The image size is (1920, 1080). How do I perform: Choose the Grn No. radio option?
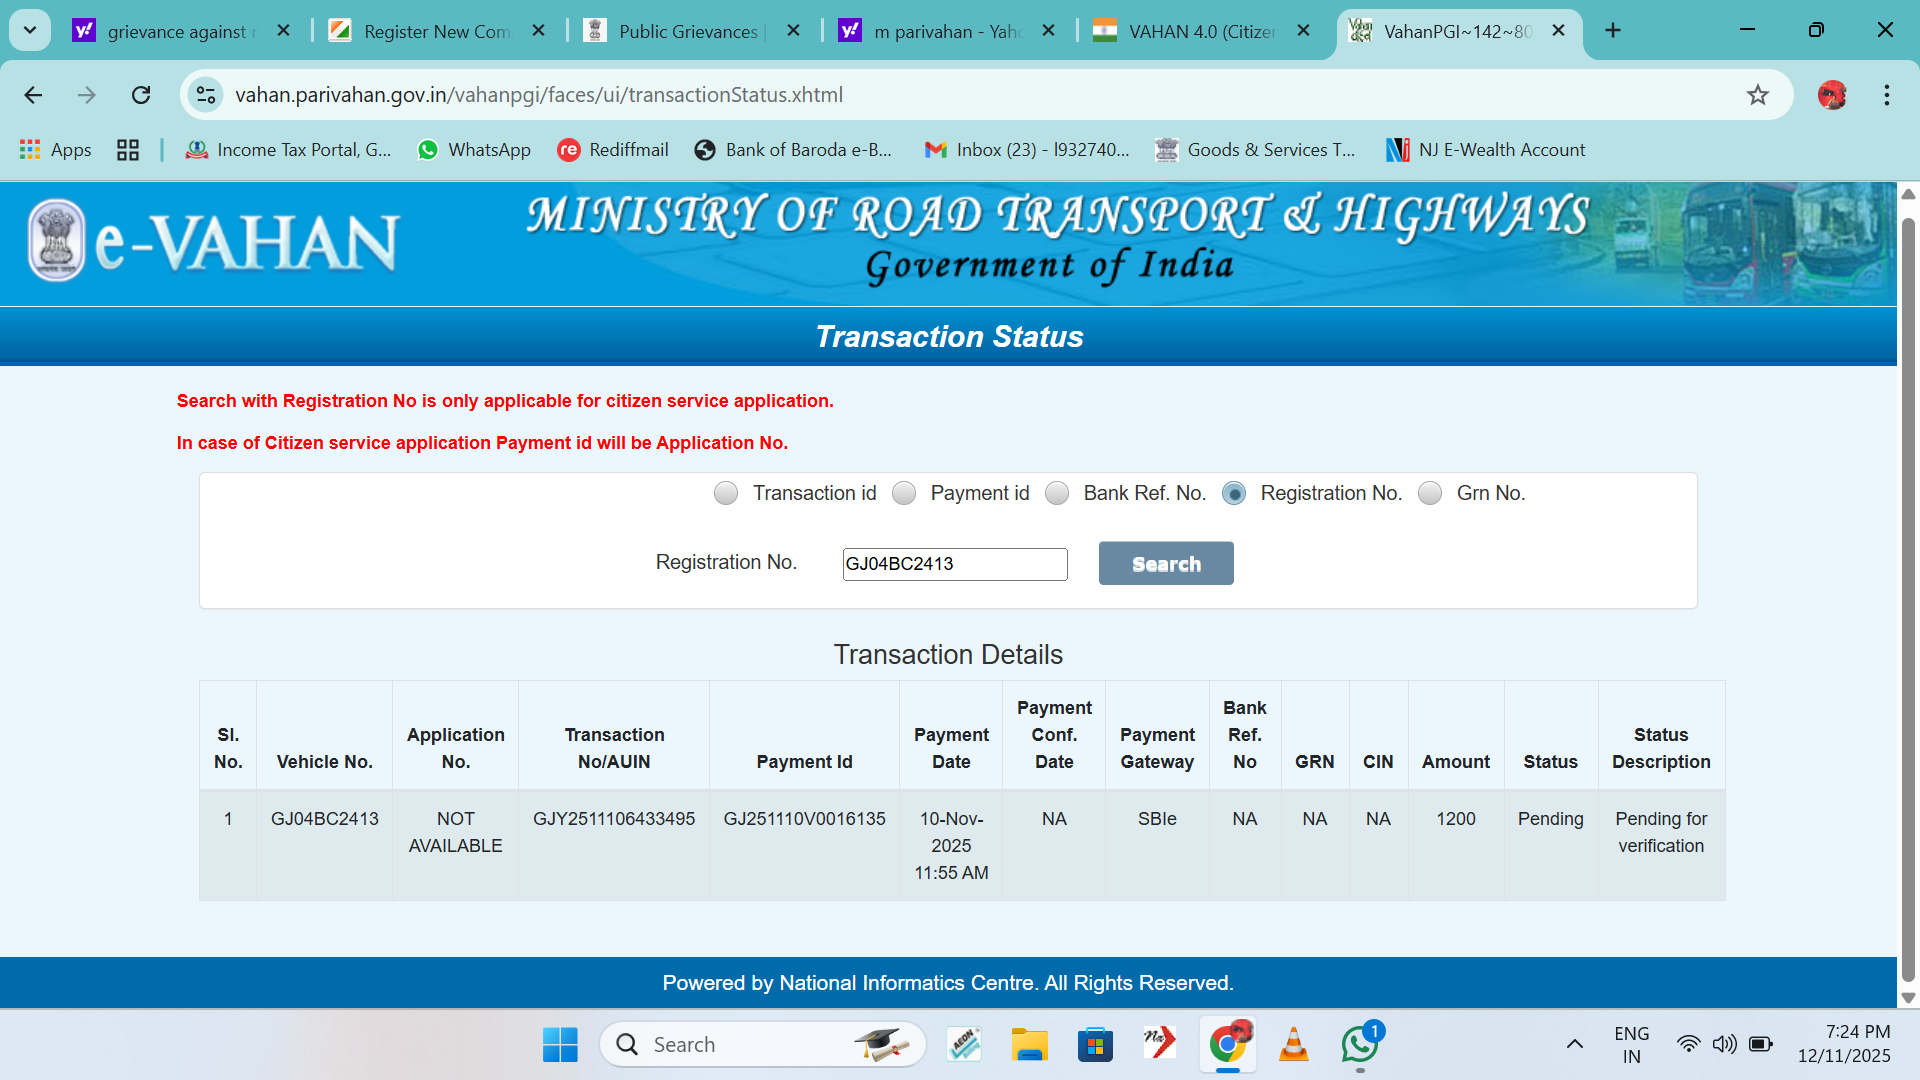coord(1430,493)
